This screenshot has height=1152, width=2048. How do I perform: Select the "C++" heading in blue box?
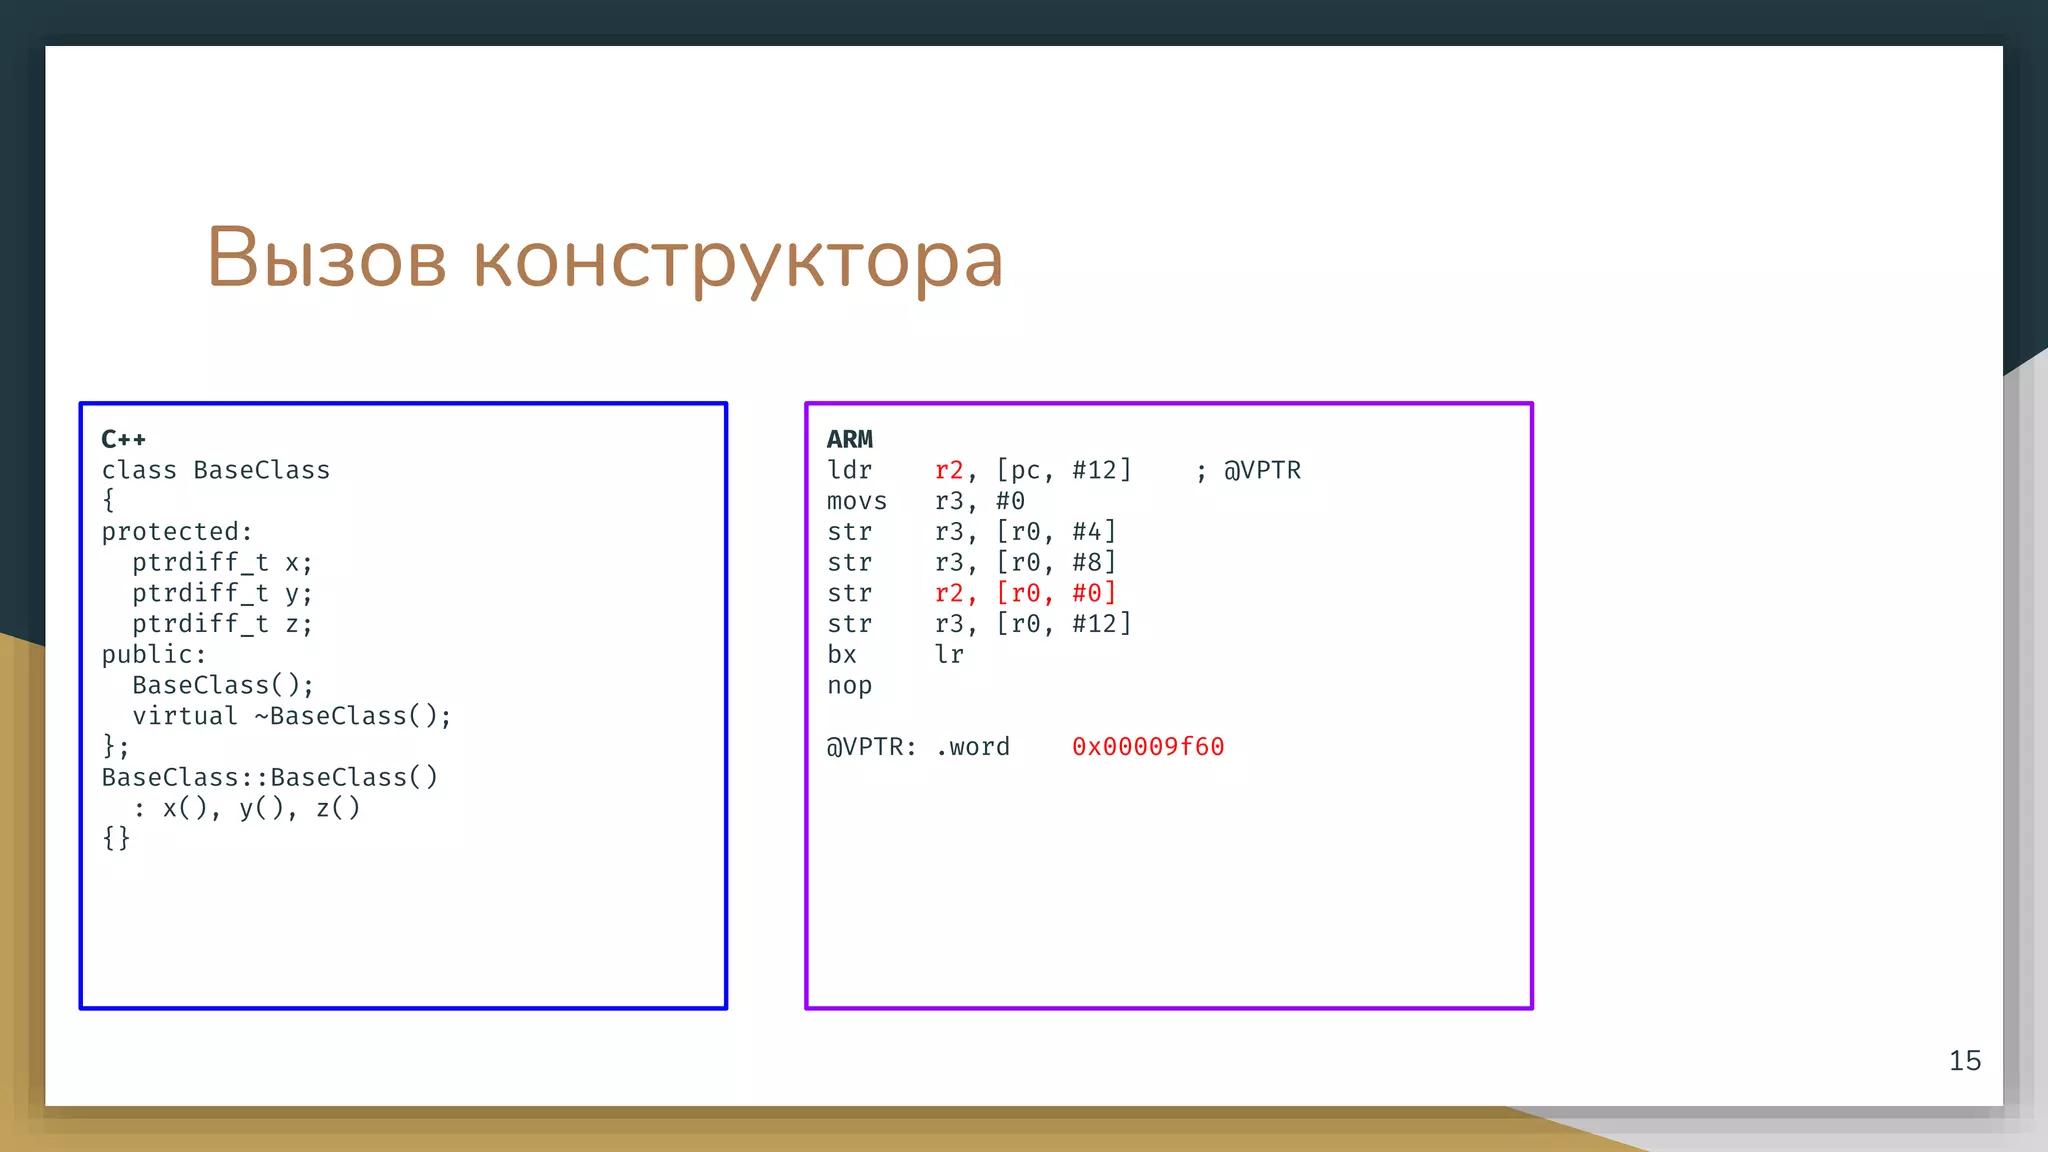point(124,439)
